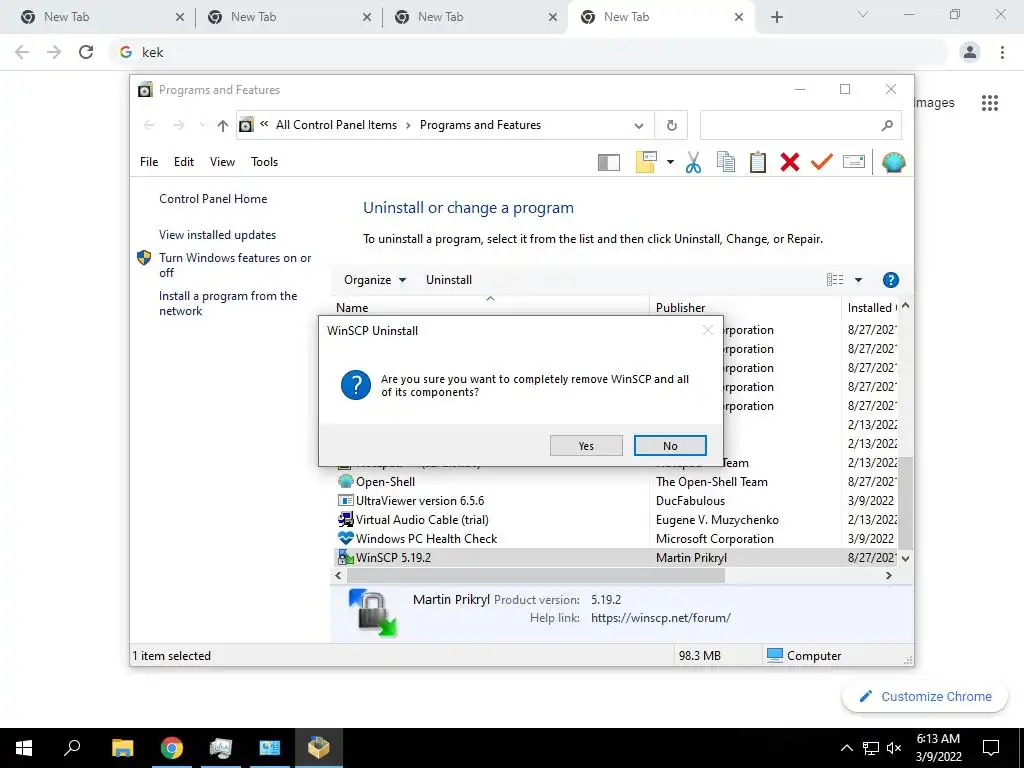Click the Chrome back arrow
The width and height of the screenshot is (1024, 768).
tap(22, 52)
